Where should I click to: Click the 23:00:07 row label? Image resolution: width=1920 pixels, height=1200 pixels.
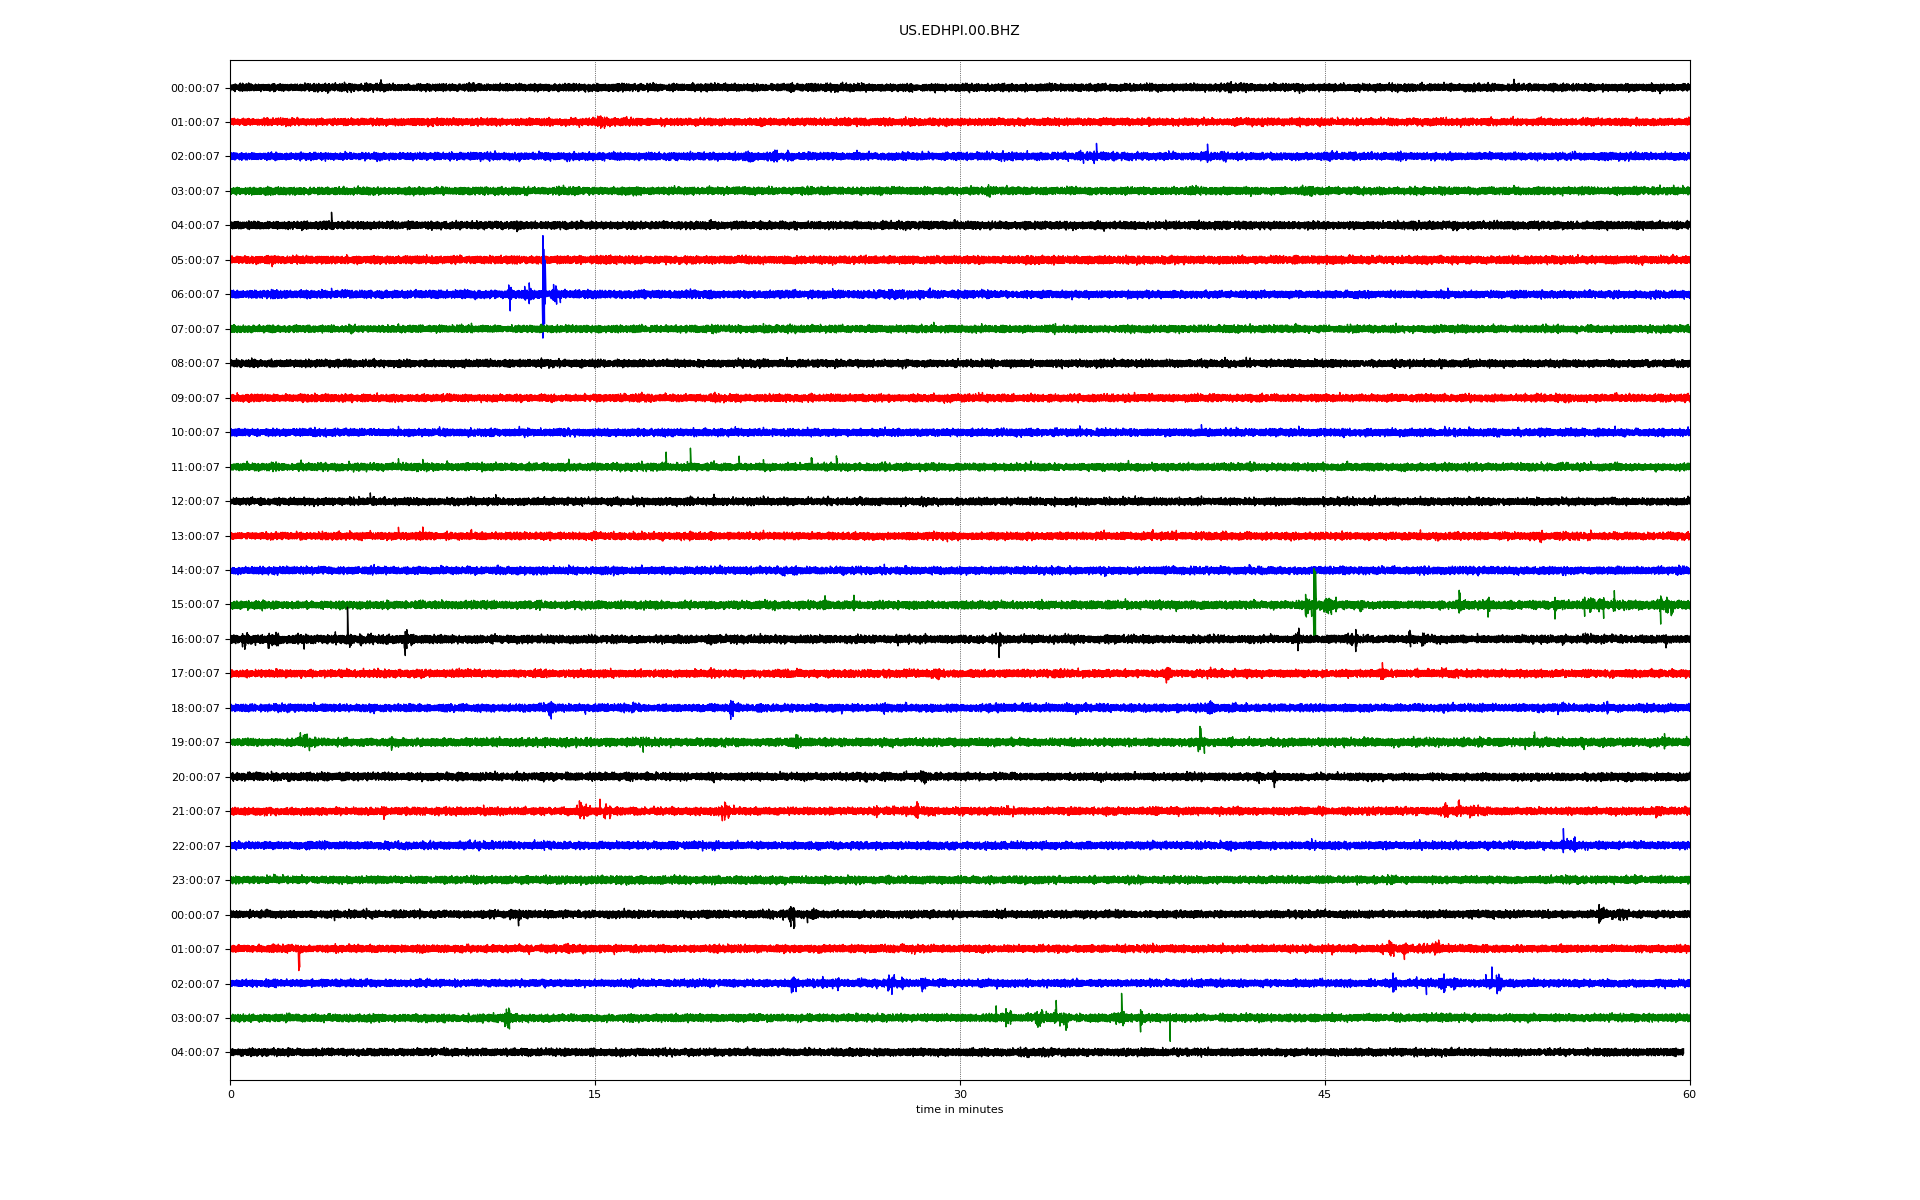click(195, 881)
